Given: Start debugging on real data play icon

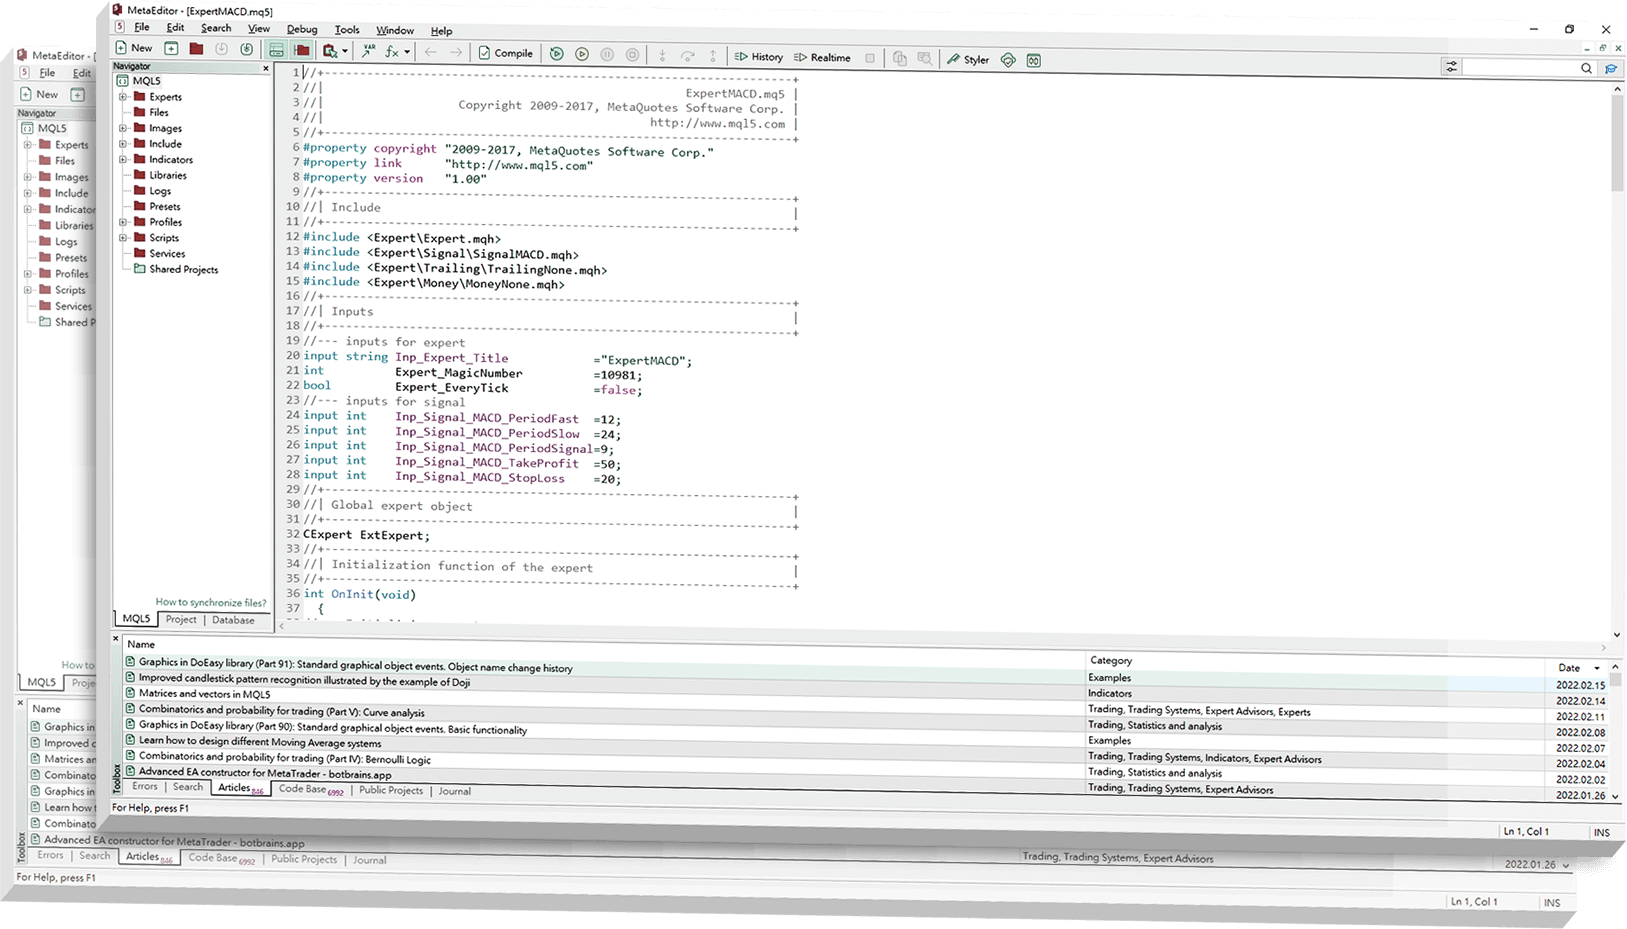Looking at the screenshot, I should tap(582, 54).
